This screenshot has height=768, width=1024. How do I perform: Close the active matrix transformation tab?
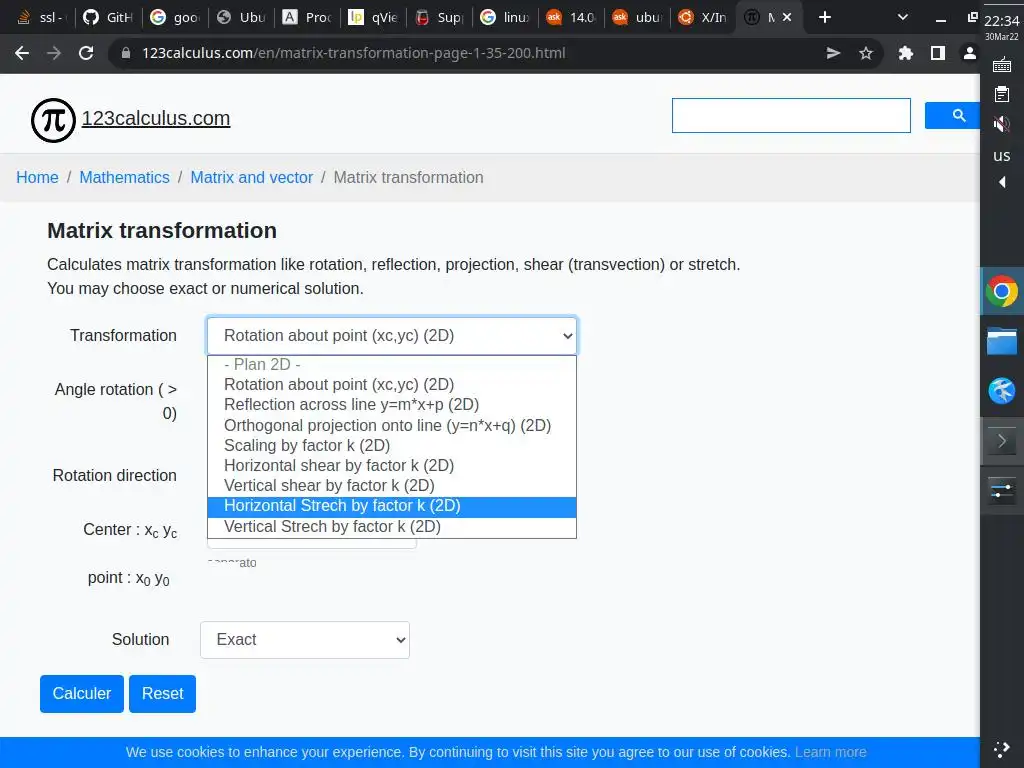pyautogui.click(x=787, y=17)
